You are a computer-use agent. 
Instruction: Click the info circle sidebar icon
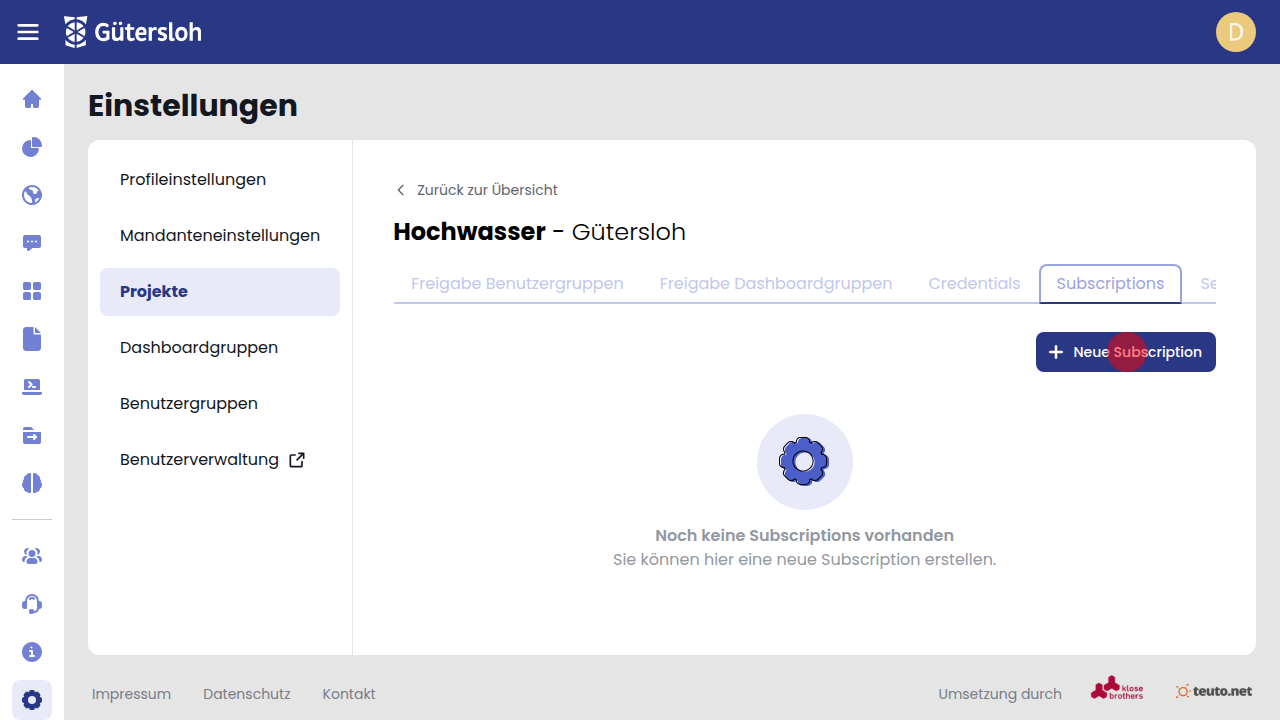coord(32,652)
